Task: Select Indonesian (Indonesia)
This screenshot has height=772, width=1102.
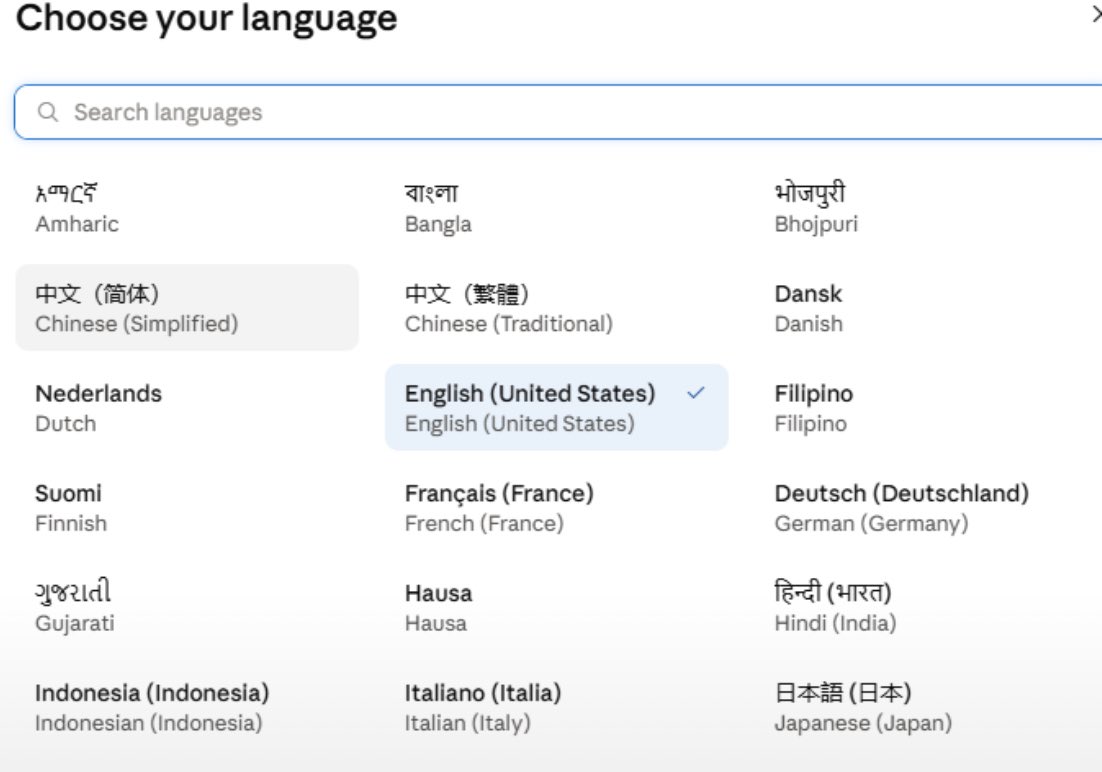Action: (x=187, y=707)
